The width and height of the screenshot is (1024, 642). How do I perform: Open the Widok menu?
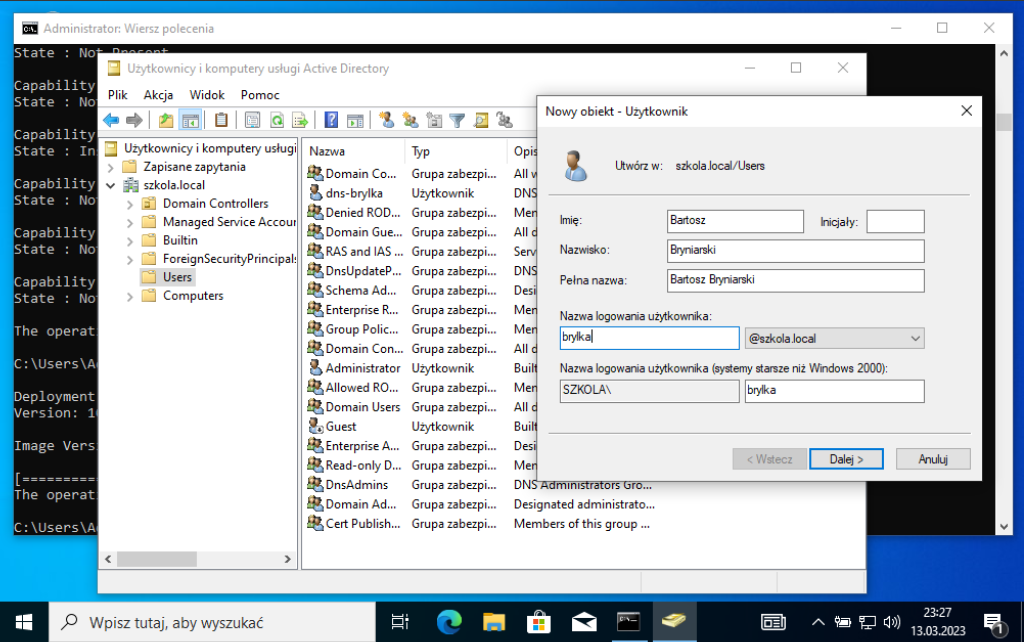tap(207, 95)
